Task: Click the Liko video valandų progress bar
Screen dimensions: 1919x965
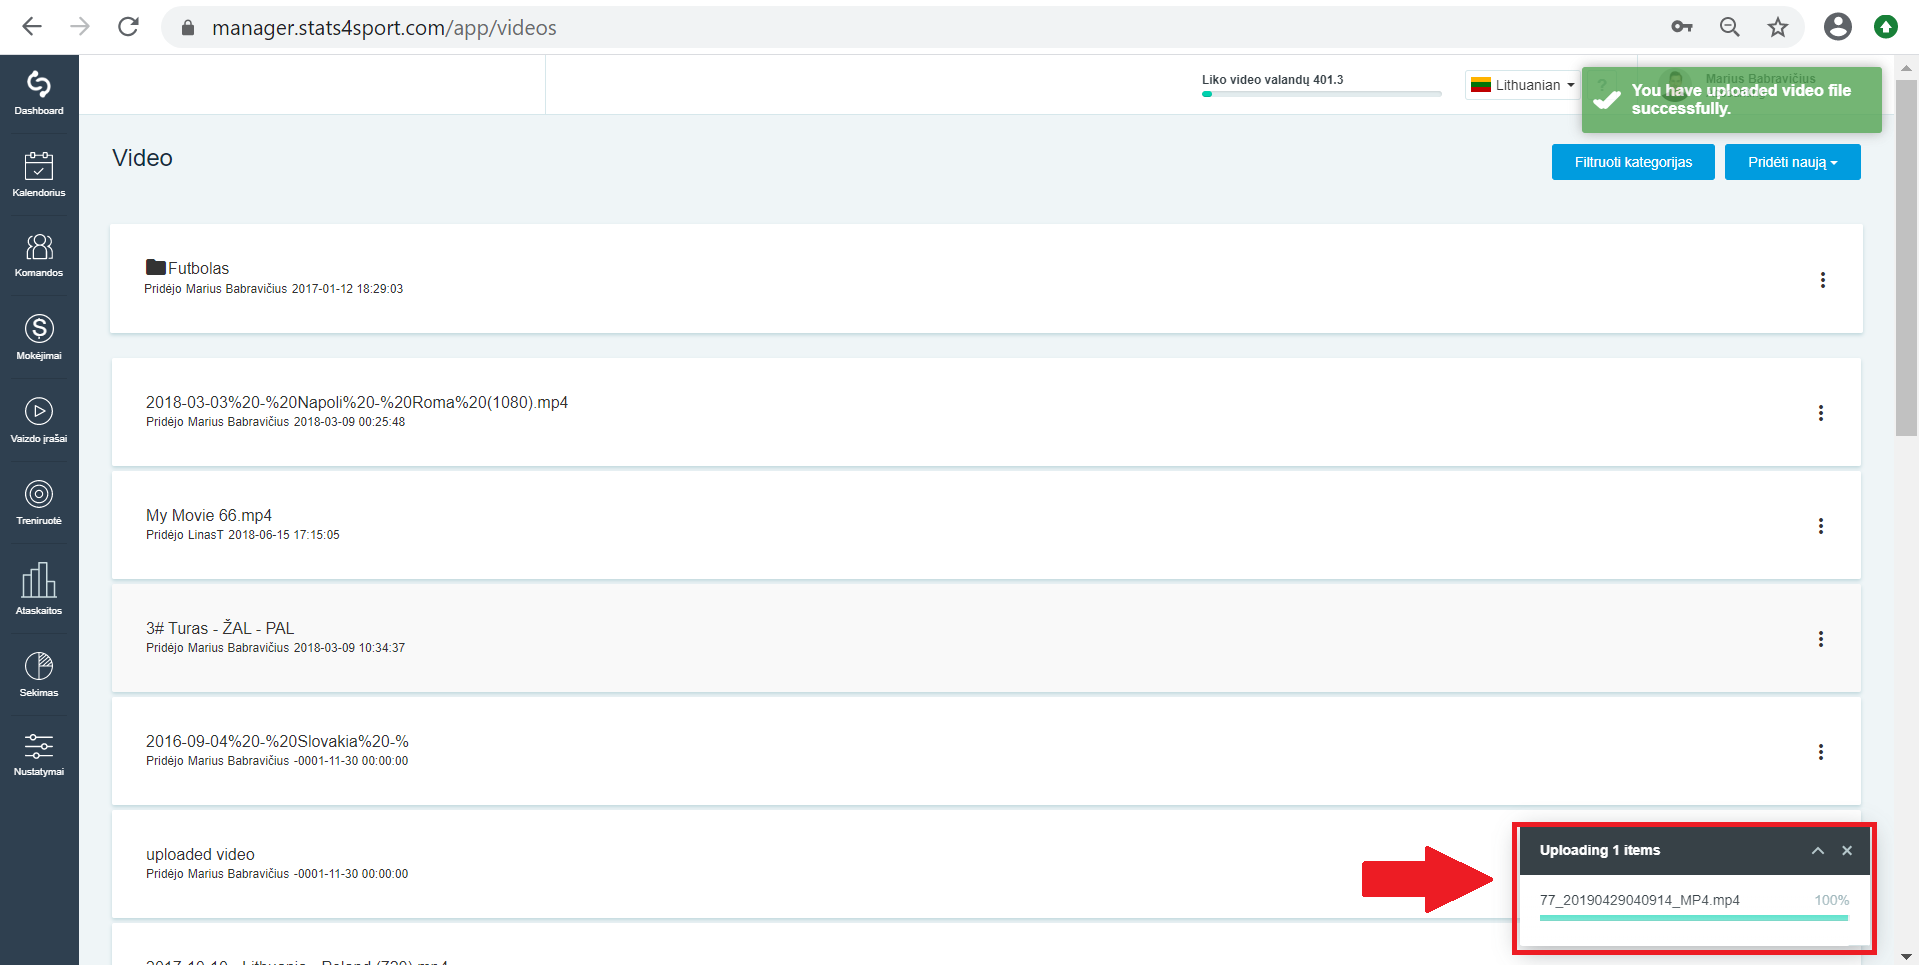Action: click(x=1321, y=94)
